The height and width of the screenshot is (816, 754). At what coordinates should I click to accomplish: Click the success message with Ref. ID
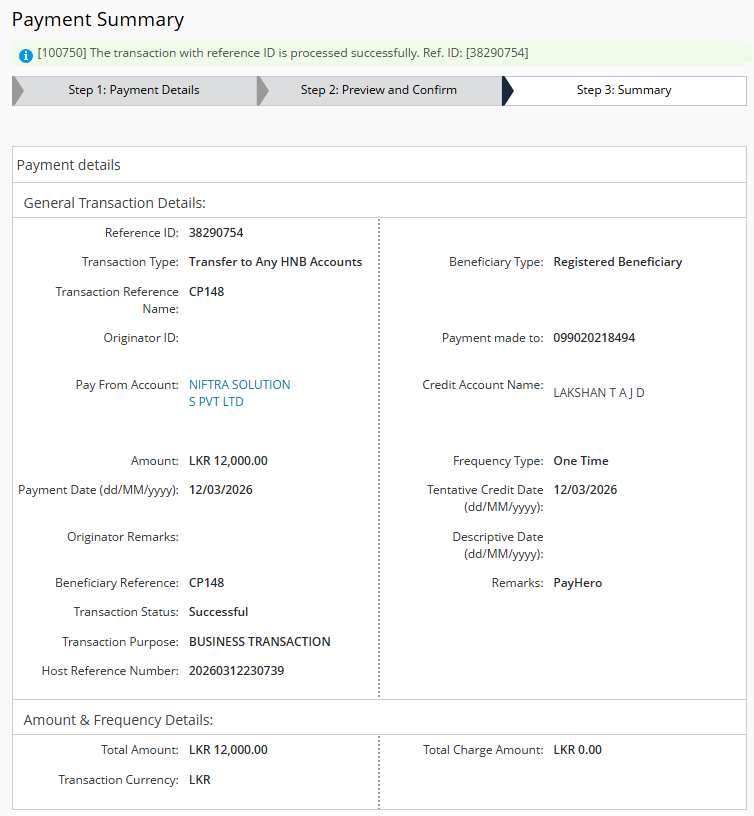pyautogui.click(x=283, y=52)
